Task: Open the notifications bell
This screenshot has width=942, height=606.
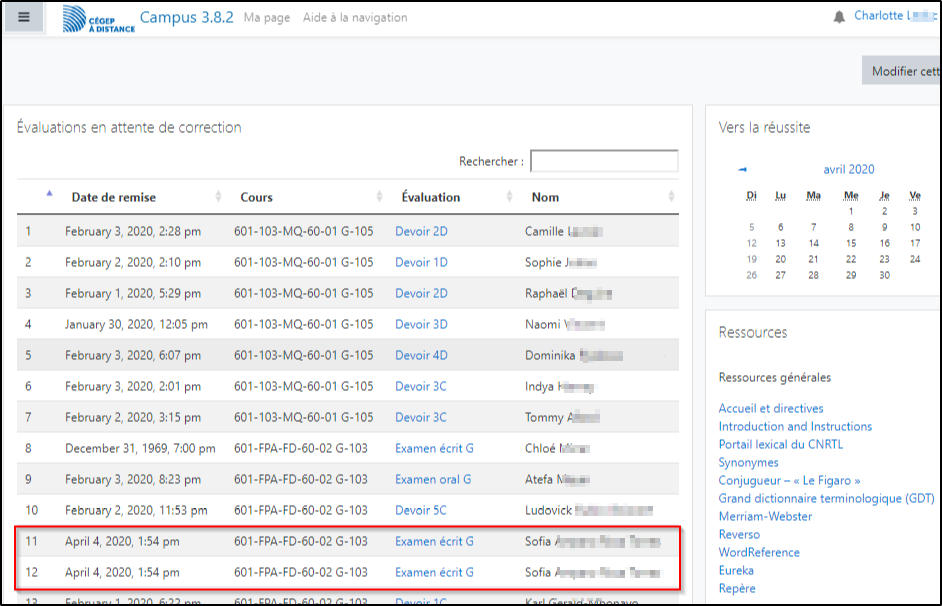Action: coord(839,18)
